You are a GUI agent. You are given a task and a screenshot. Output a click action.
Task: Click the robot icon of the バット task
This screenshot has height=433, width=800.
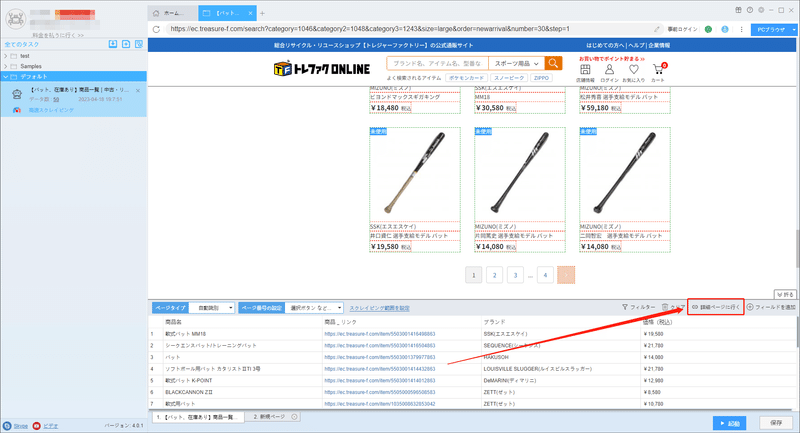coord(17,94)
